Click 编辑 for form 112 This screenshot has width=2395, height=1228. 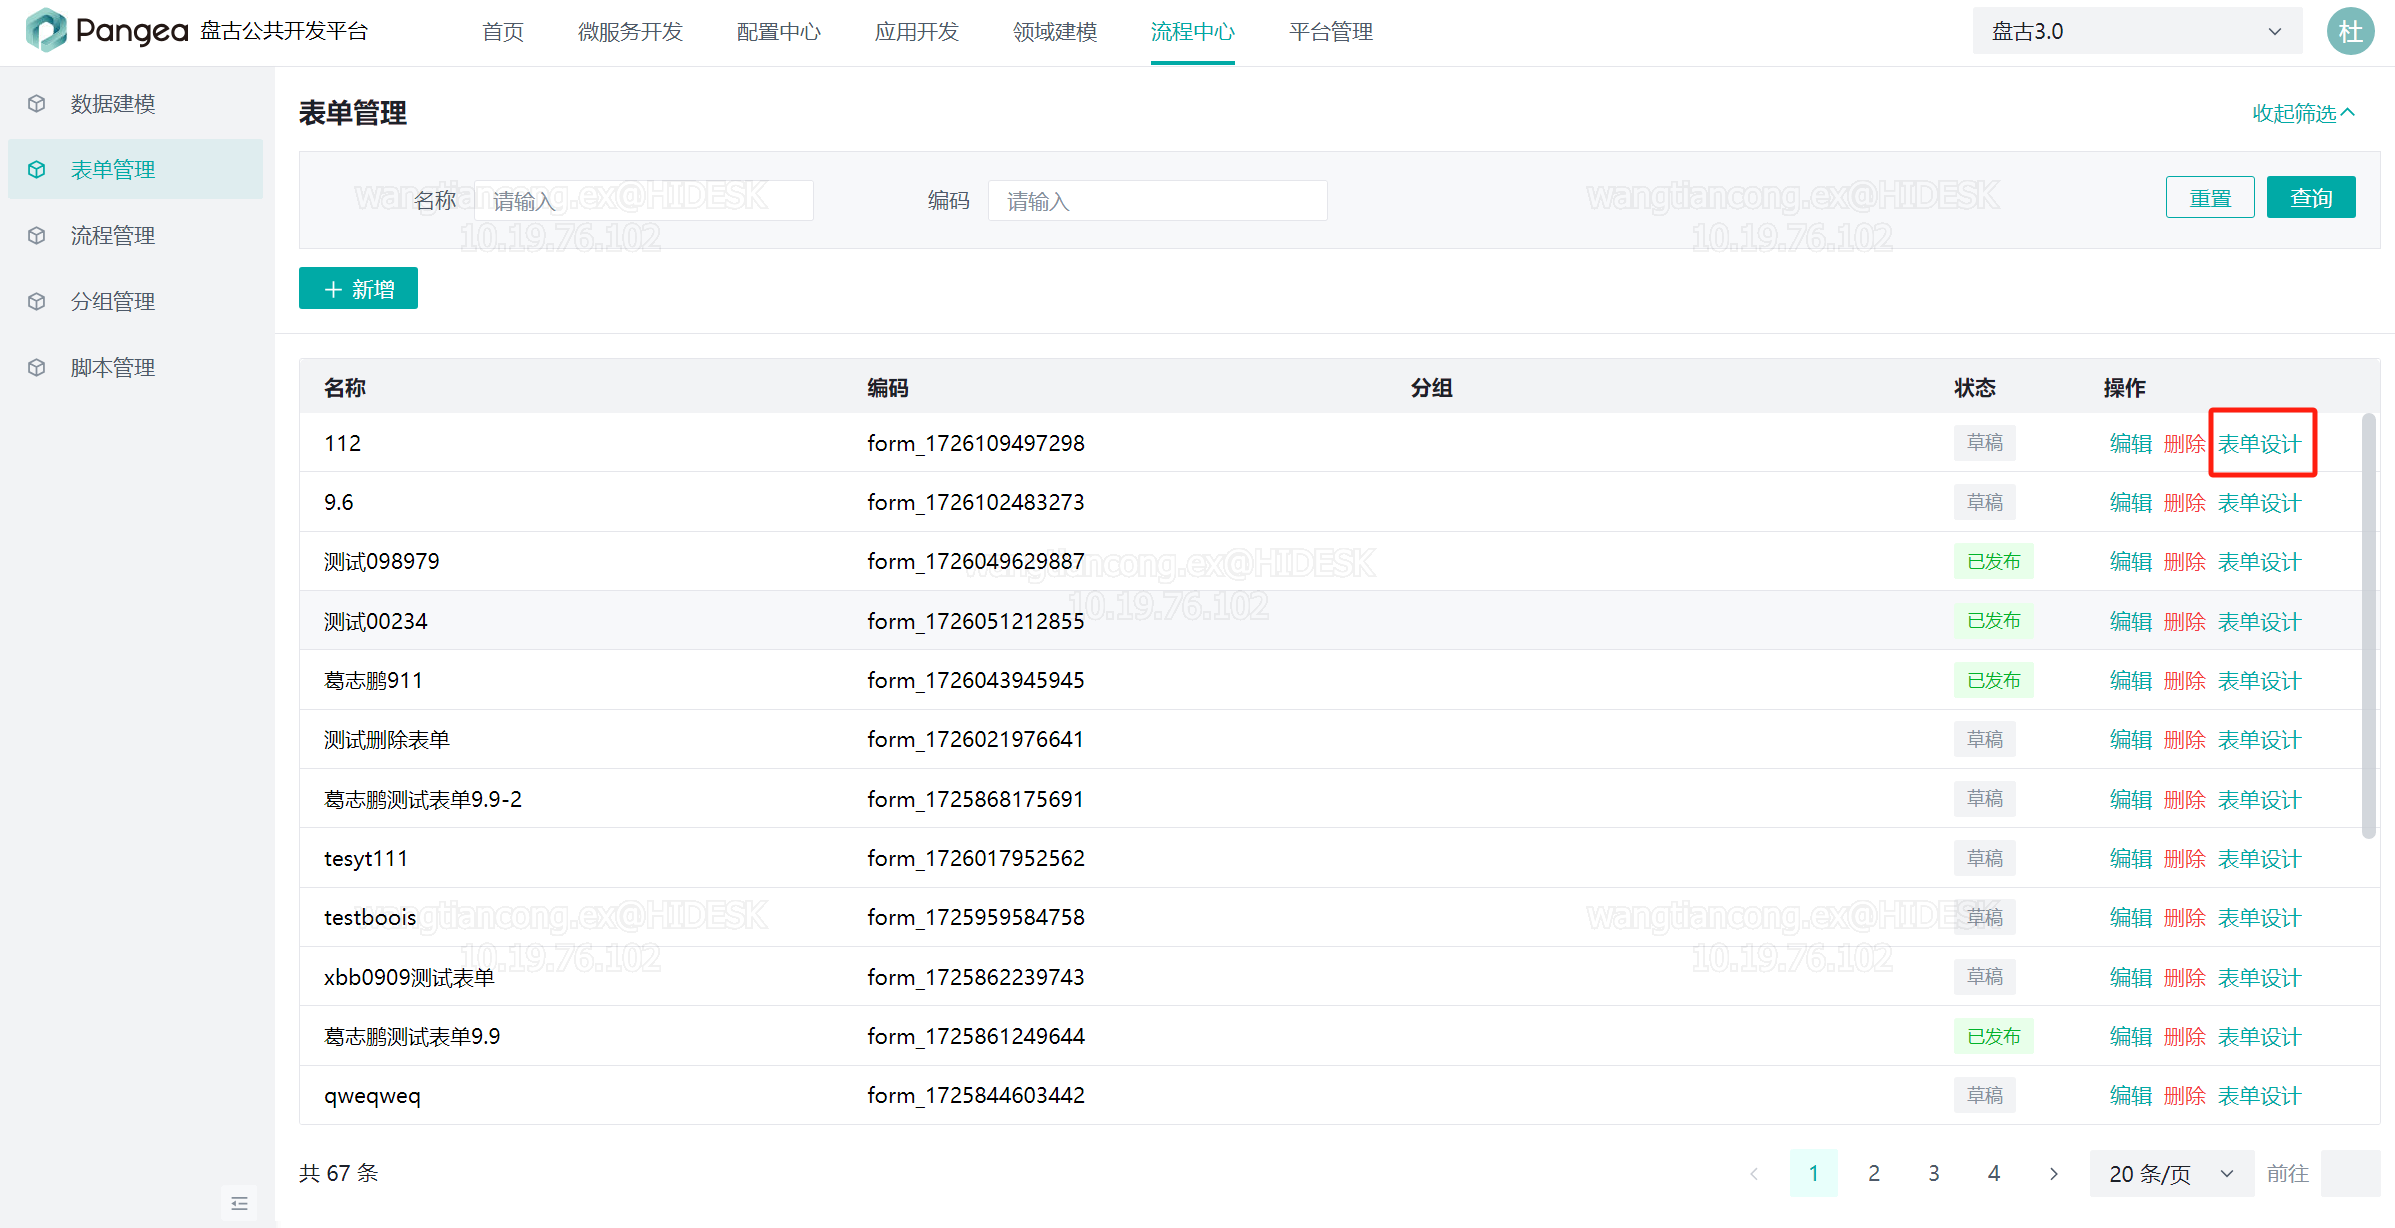click(2131, 444)
